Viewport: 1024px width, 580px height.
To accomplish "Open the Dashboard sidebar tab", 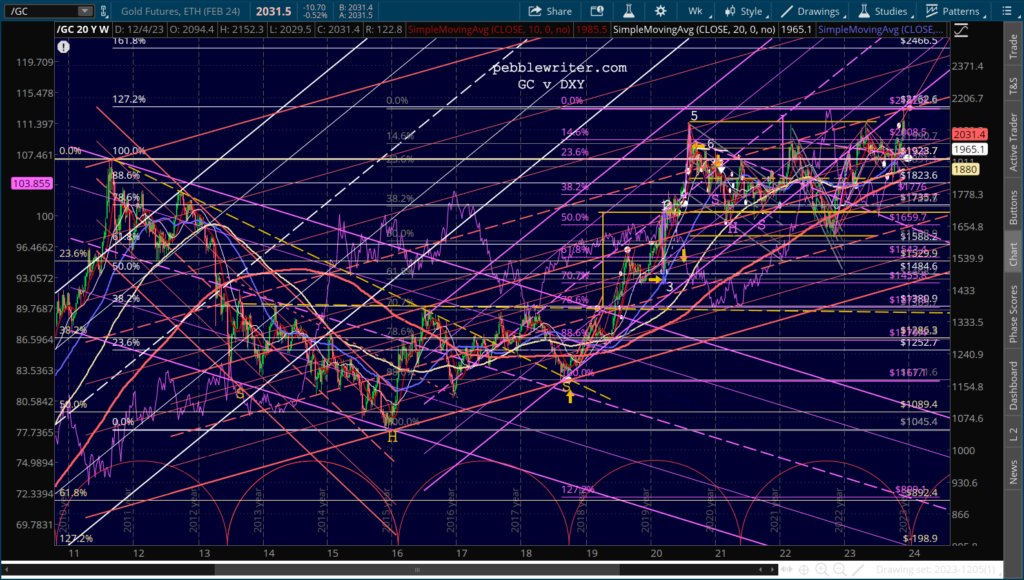I will point(1014,386).
